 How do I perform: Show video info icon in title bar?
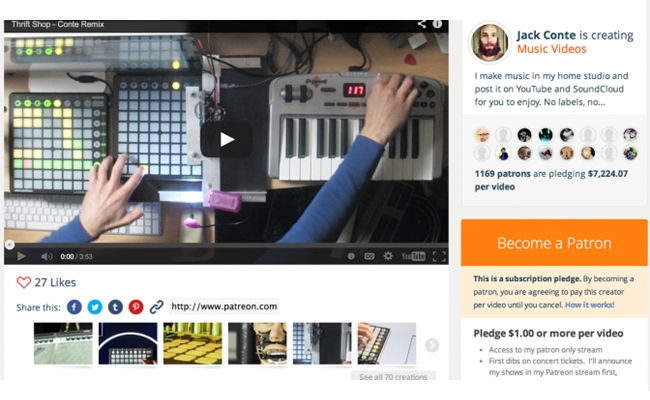(437, 24)
